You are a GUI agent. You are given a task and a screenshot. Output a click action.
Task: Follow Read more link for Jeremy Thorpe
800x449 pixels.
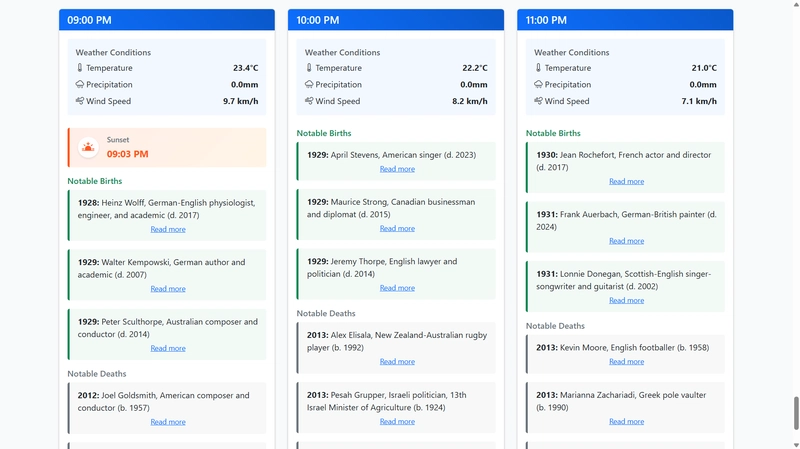[397, 288]
